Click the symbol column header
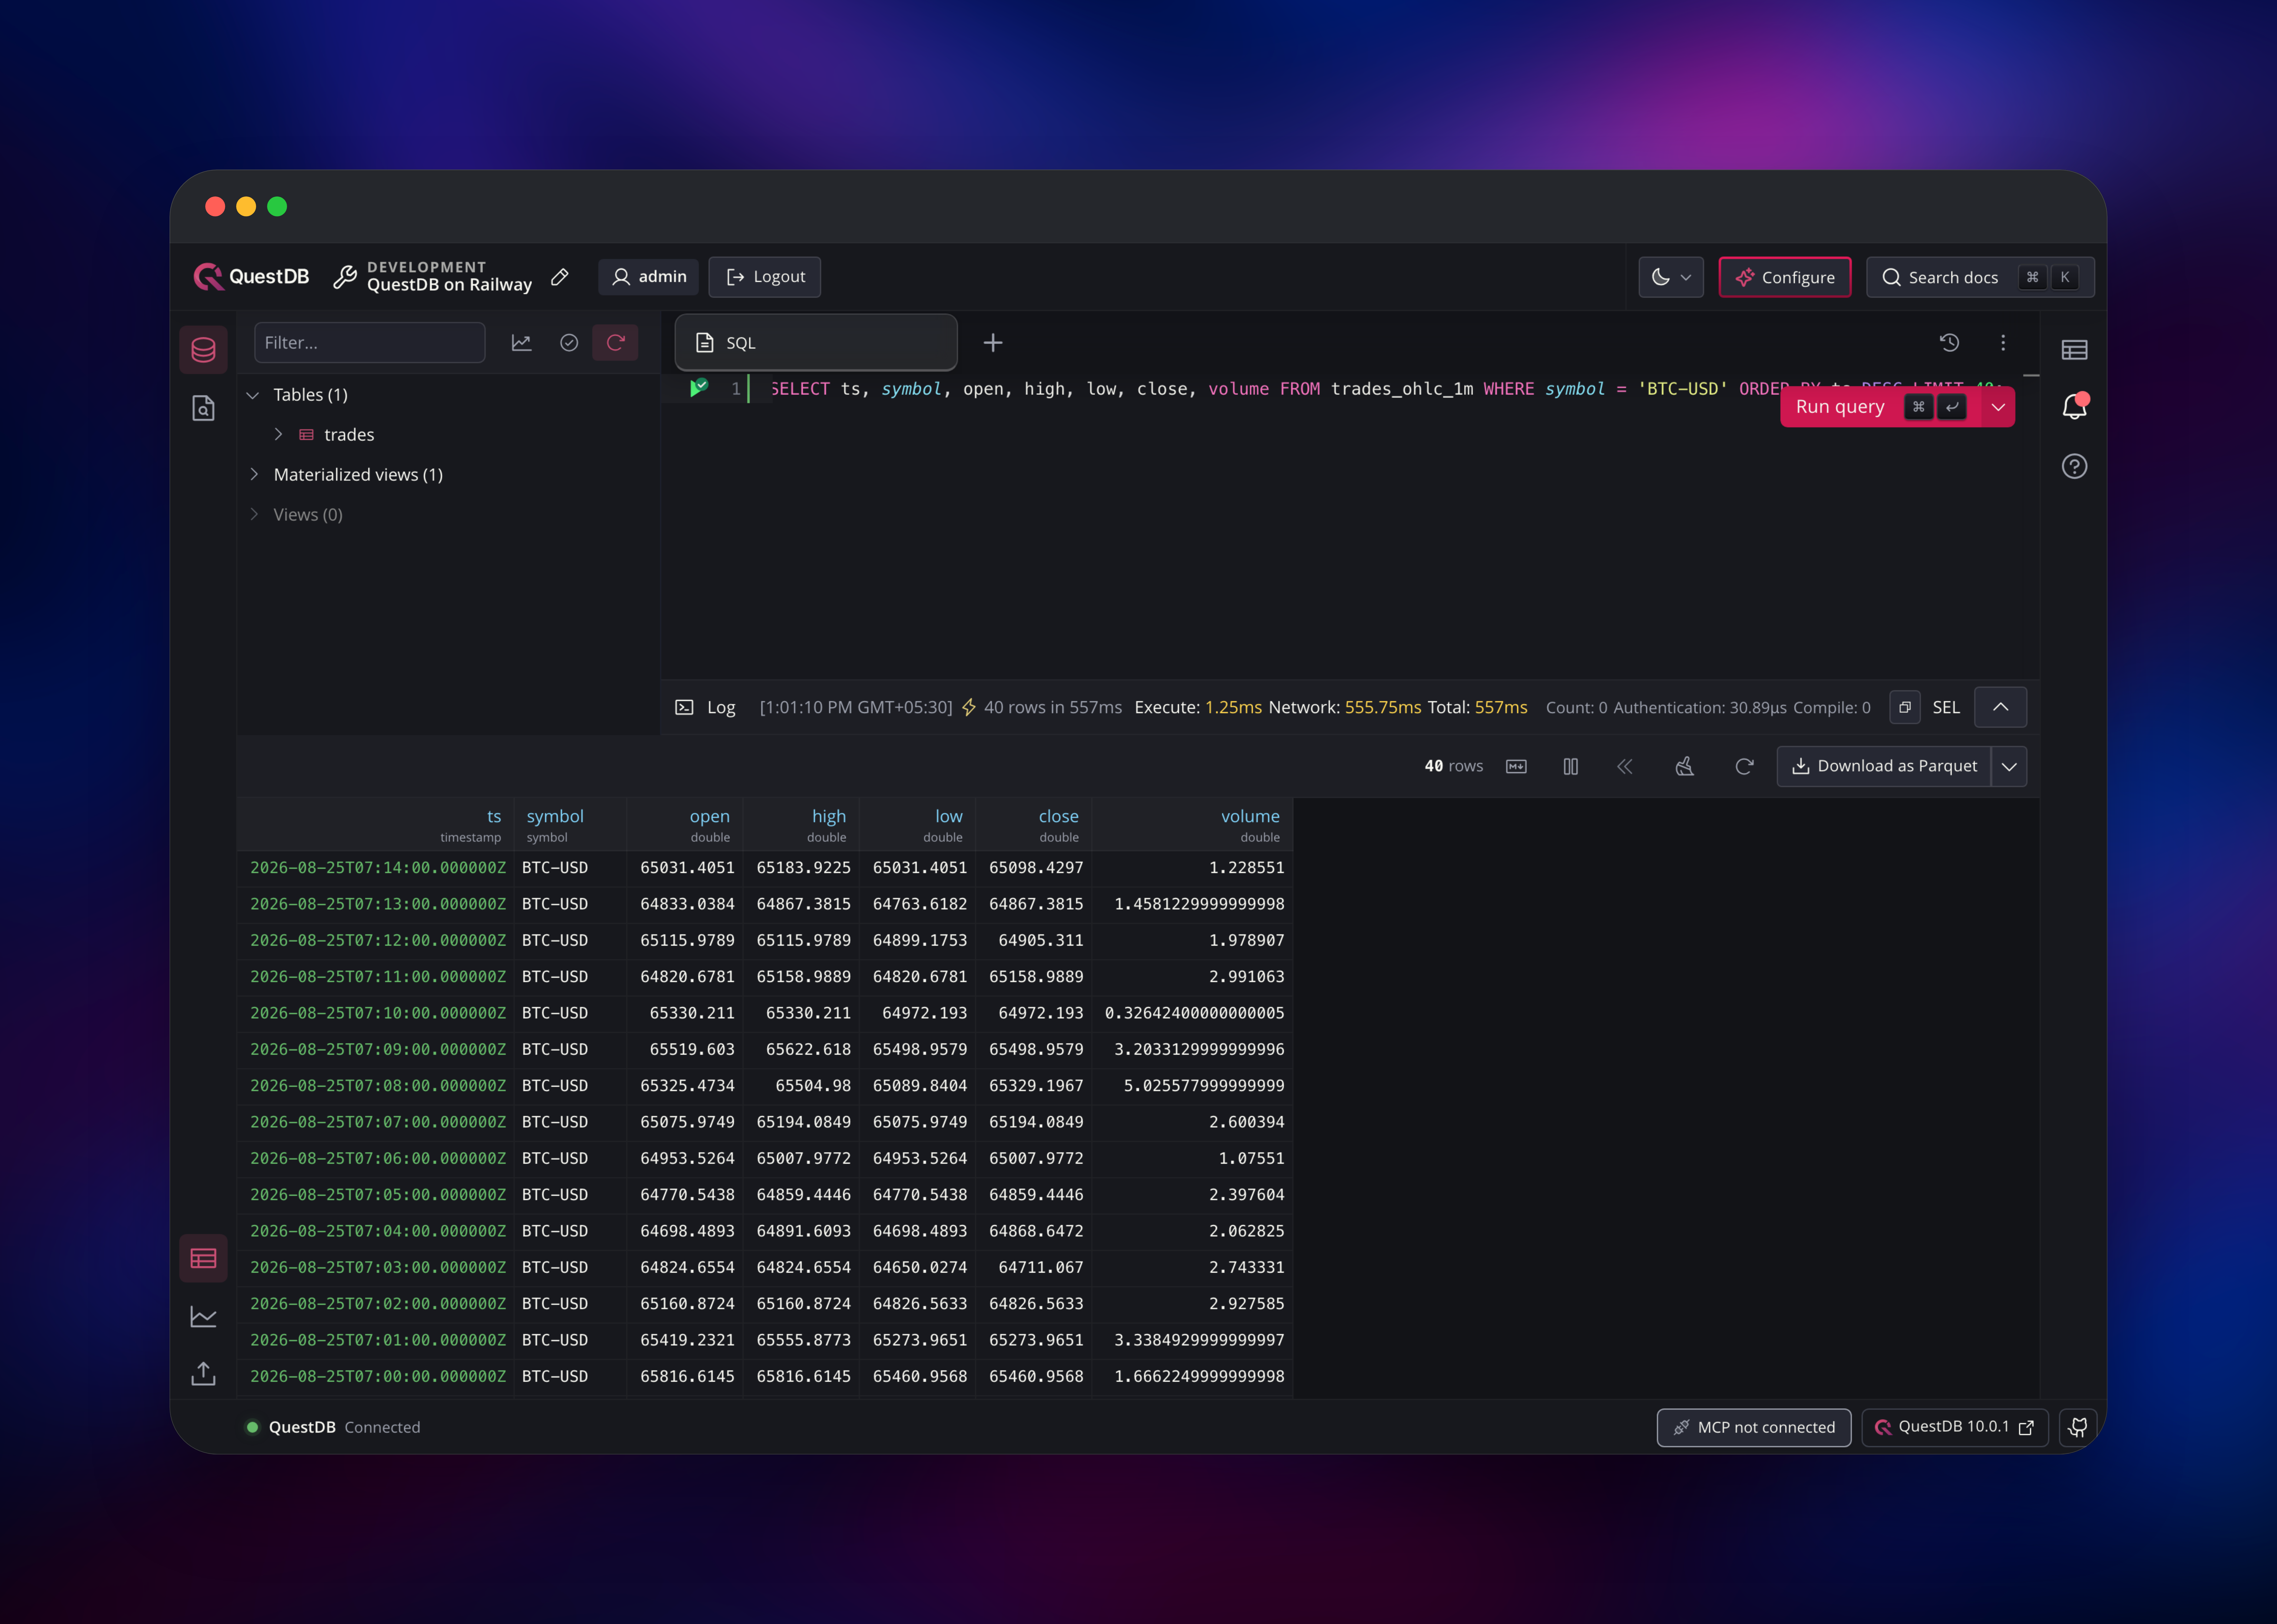The width and height of the screenshot is (2277, 1624). (571, 825)
